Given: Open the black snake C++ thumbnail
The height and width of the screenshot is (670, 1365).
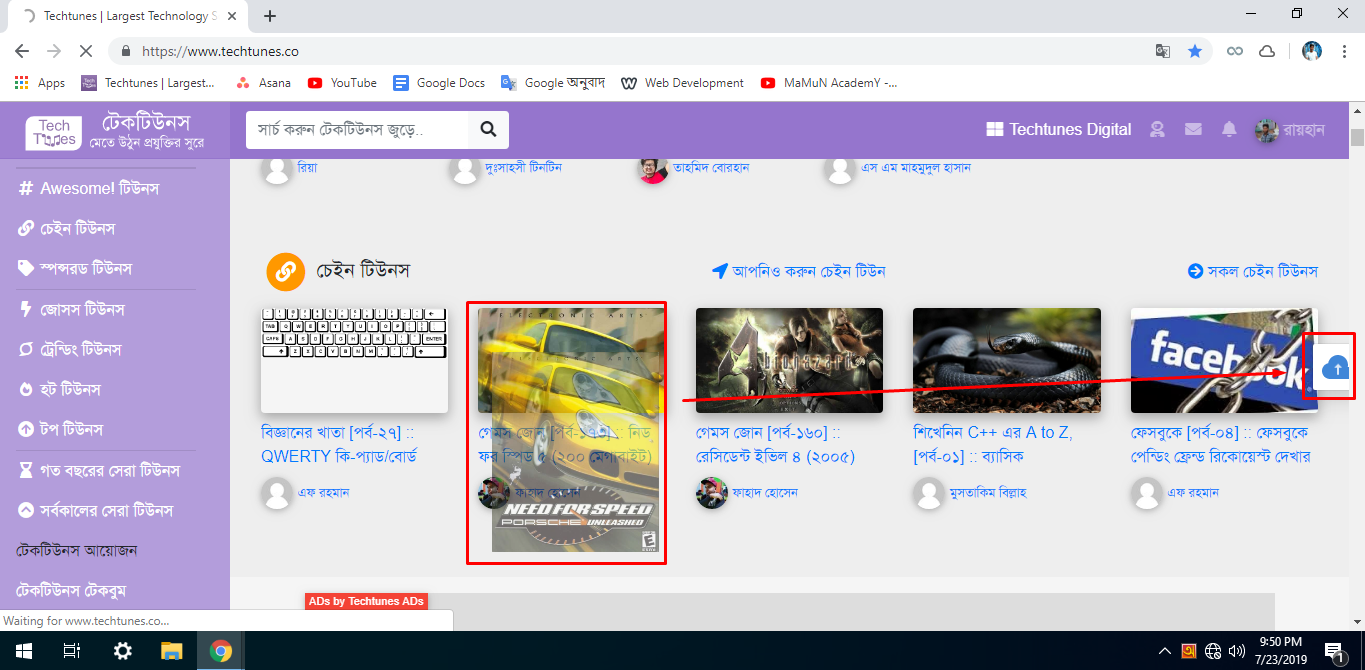Looking at the screenshot, I should (1007, 360).
